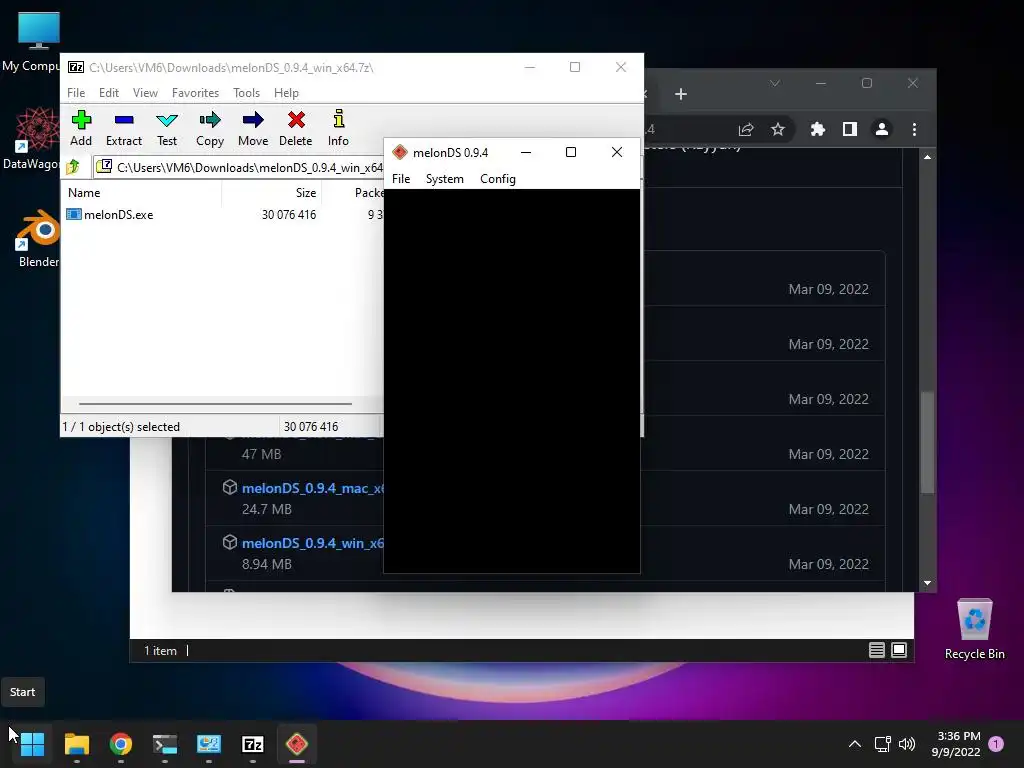Open the notification badge in tray
1024x768 pixels.
(x=996, y=744)
